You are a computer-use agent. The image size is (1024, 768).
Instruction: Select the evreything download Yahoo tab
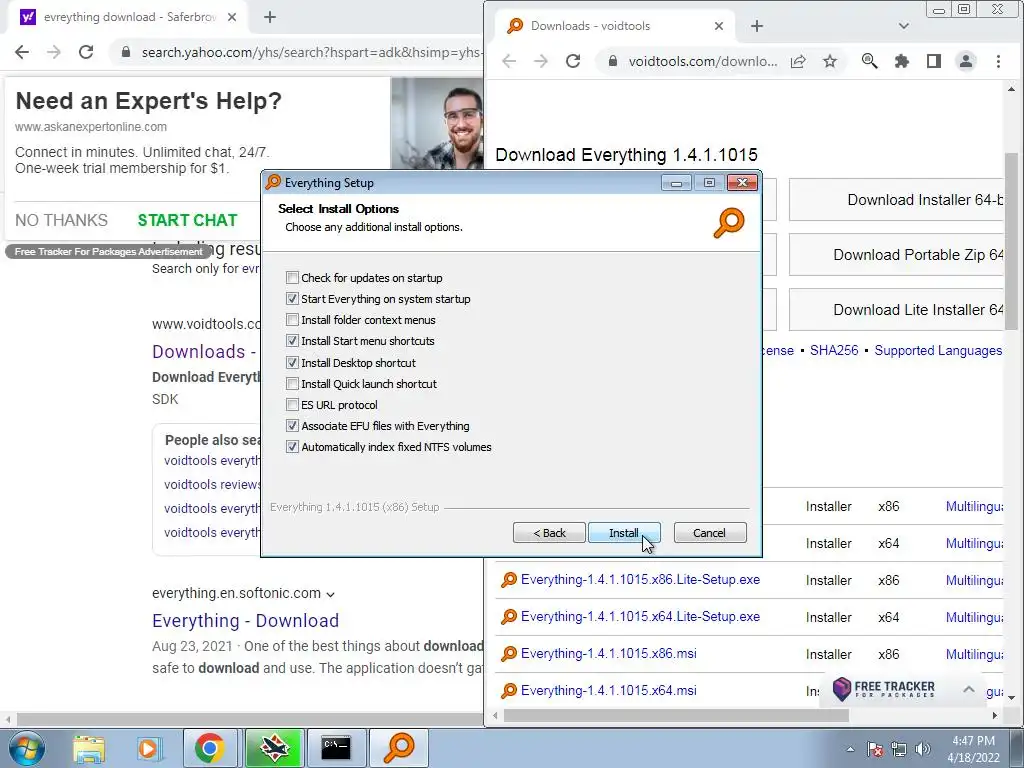click(129, 17)
